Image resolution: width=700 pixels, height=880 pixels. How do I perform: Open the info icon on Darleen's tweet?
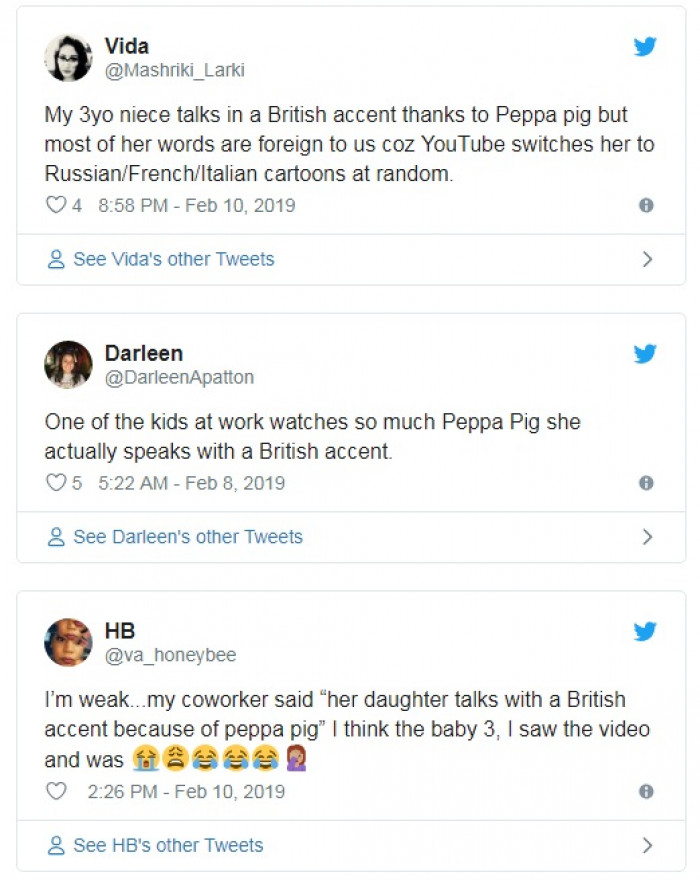tap(646, 483)
